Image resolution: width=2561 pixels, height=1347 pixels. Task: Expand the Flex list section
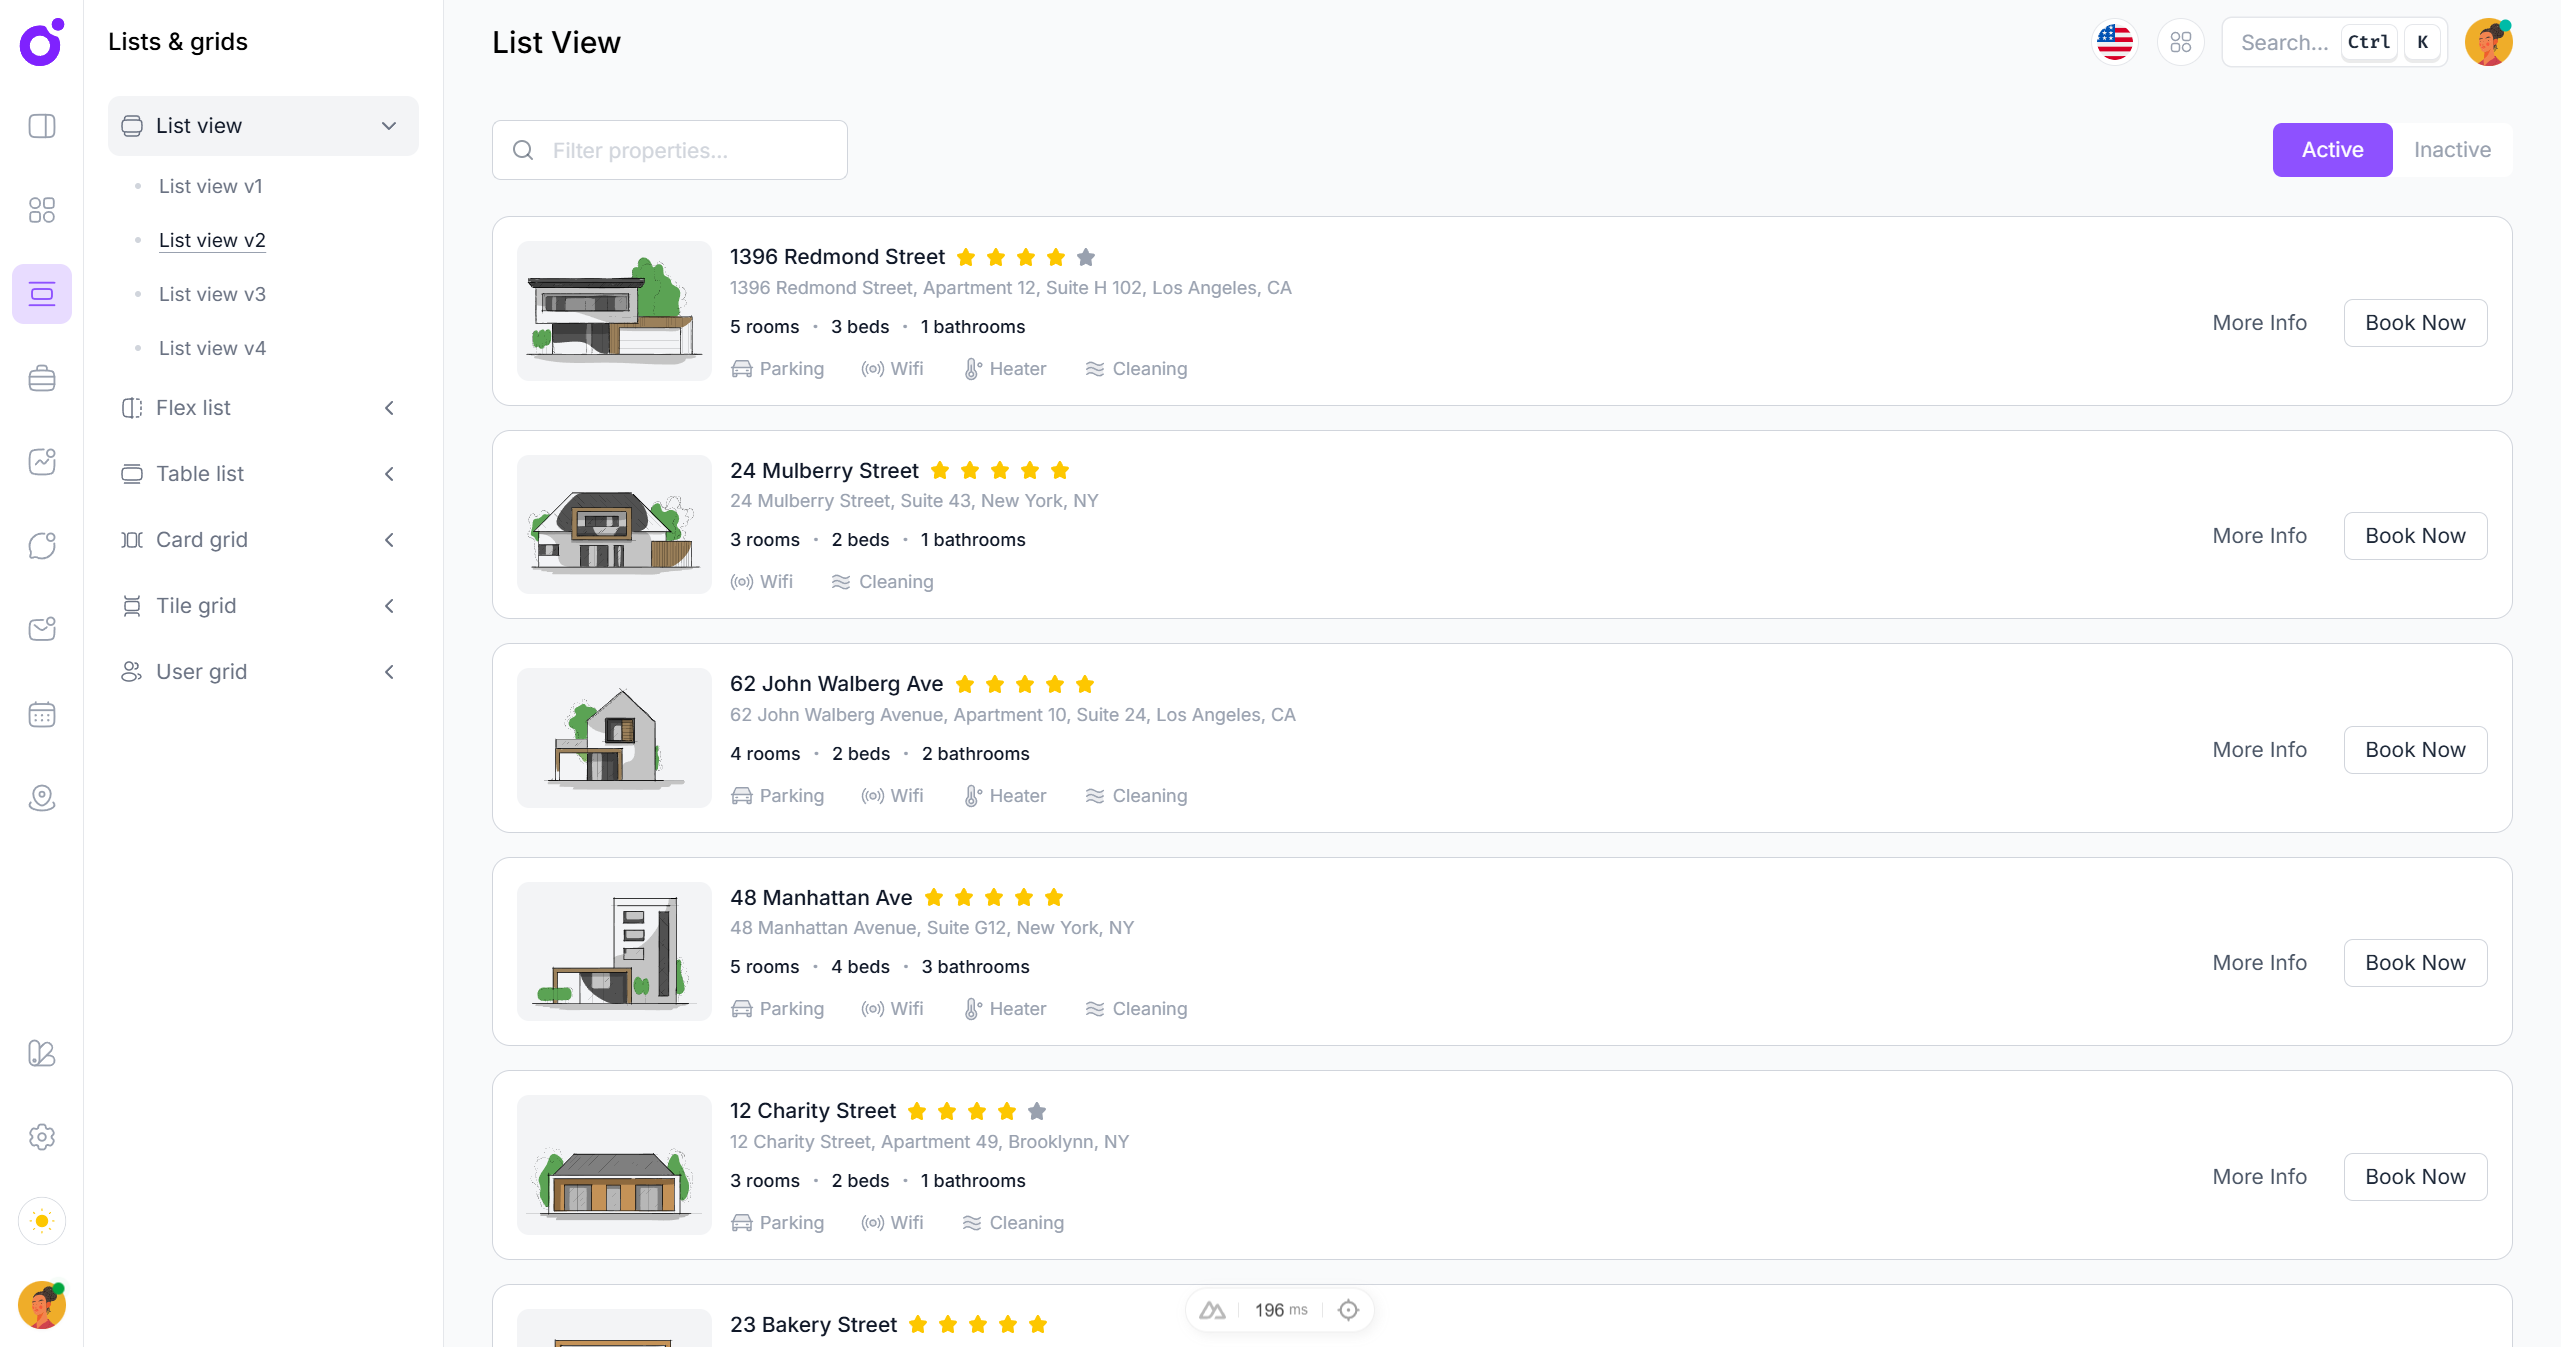pos(388,407)
